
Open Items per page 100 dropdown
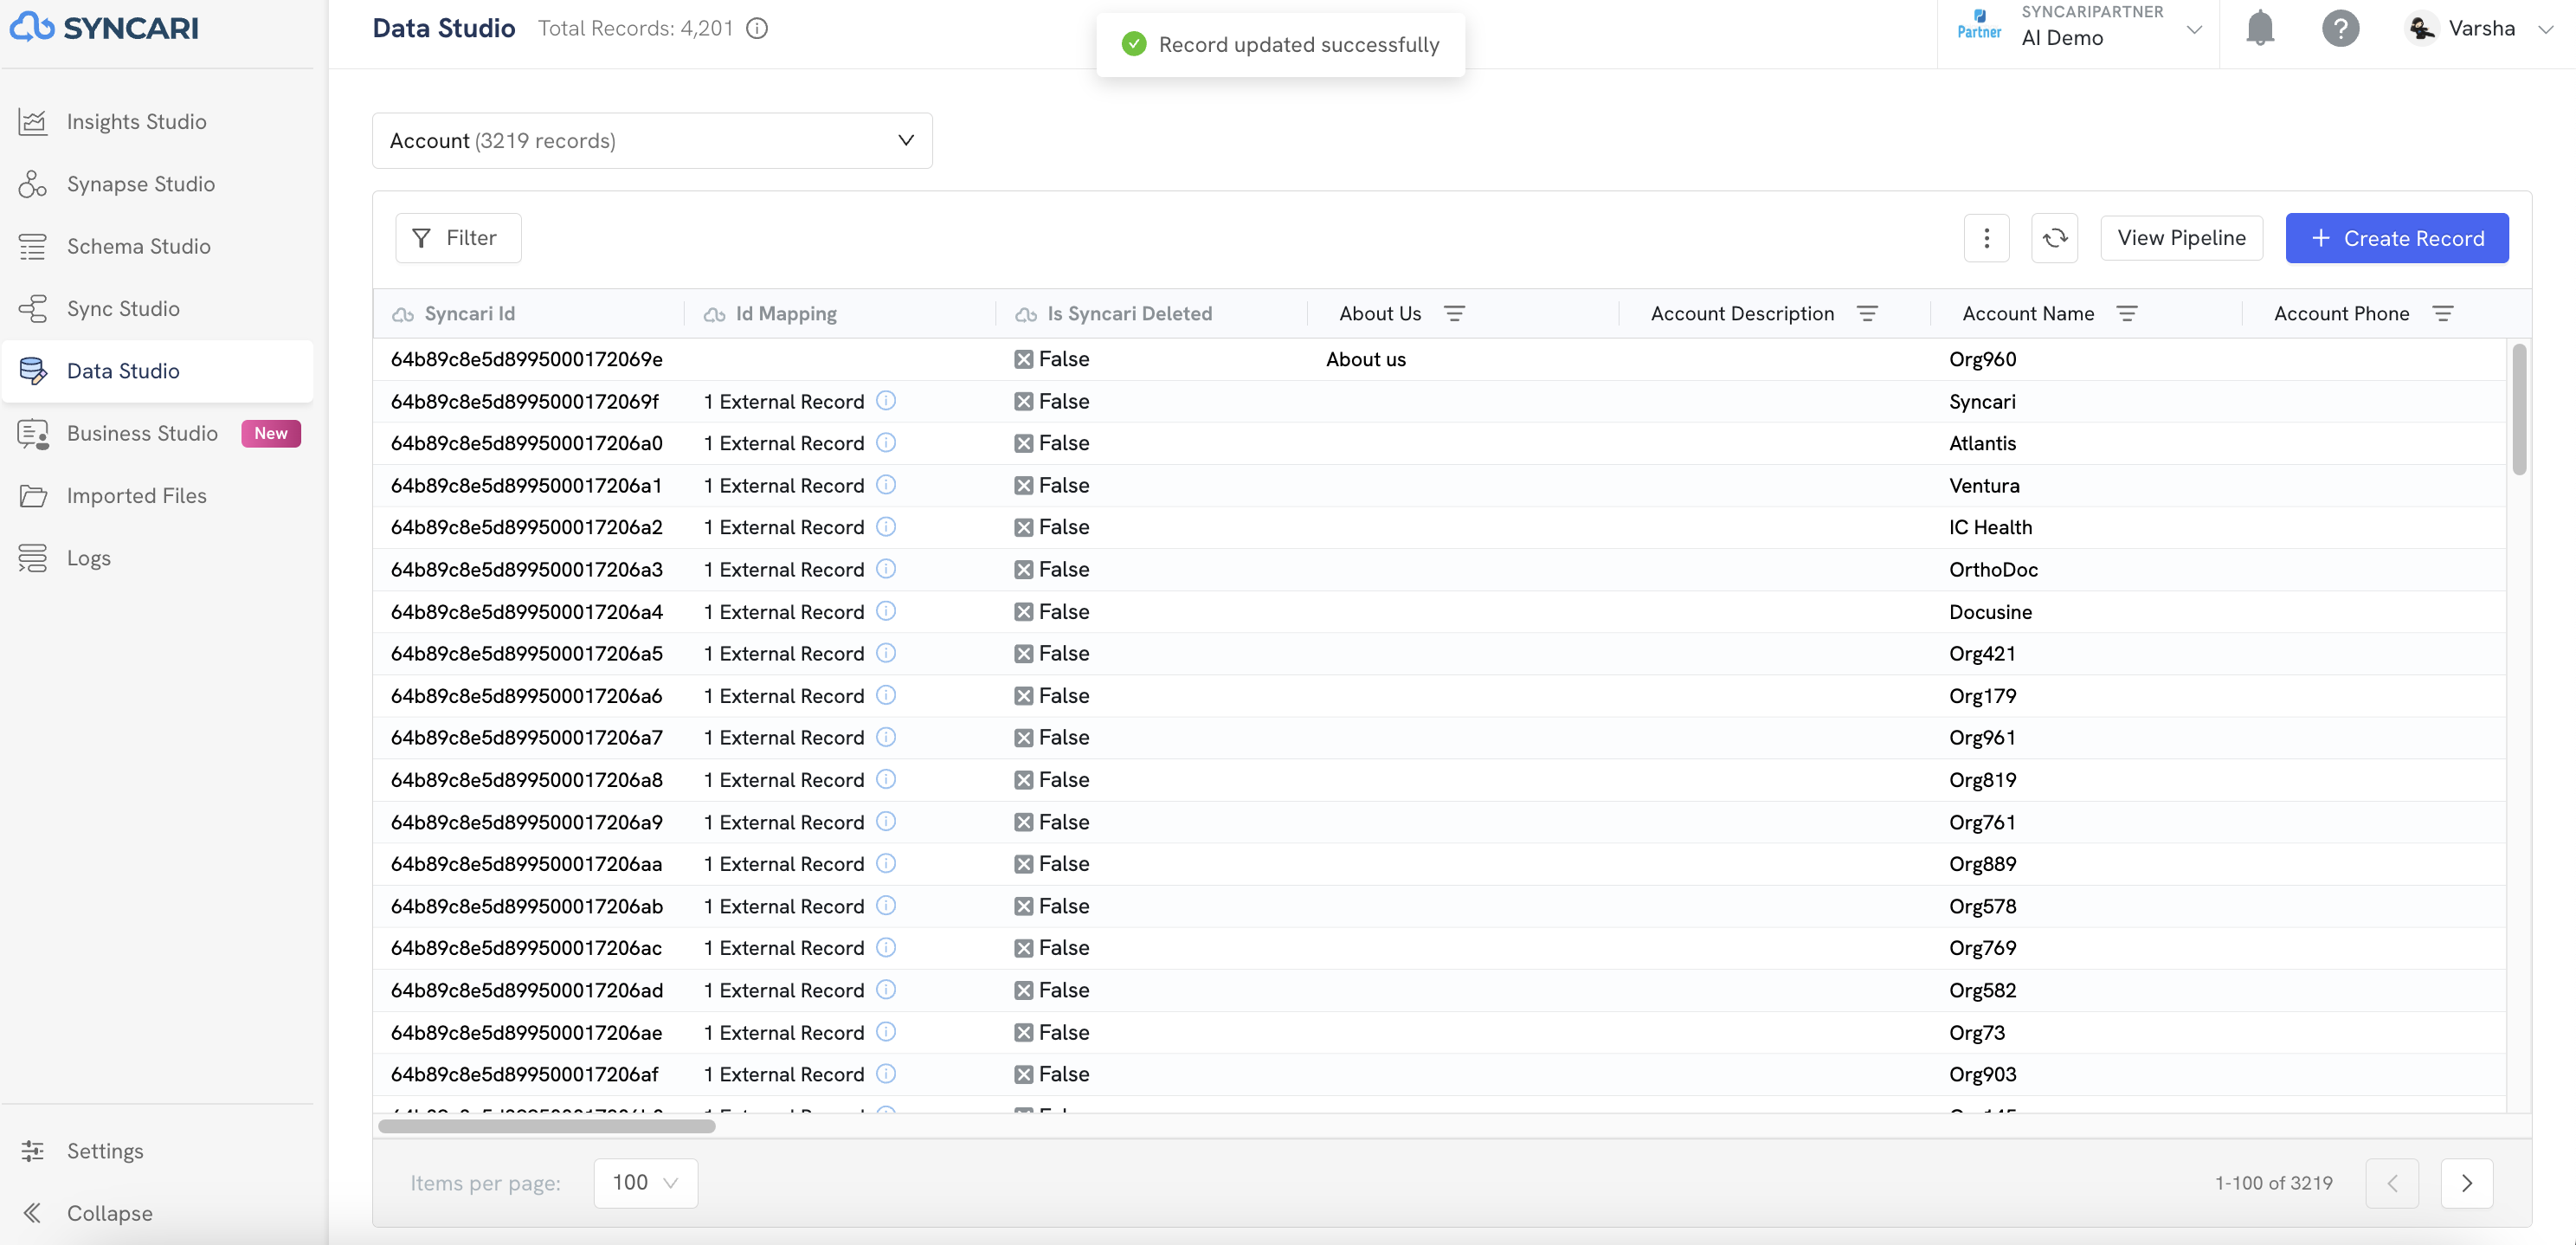[x=645, y=1183]
